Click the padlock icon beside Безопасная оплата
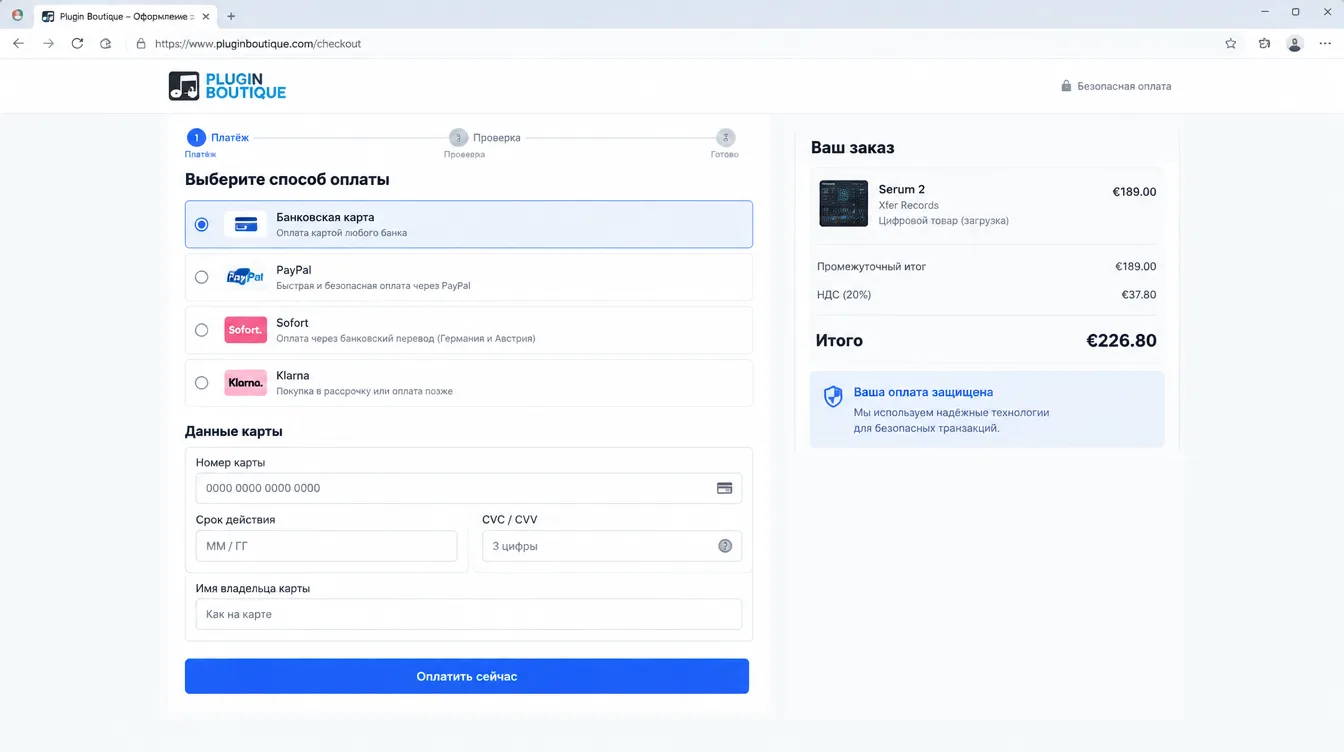 (x=1066, y=86)
